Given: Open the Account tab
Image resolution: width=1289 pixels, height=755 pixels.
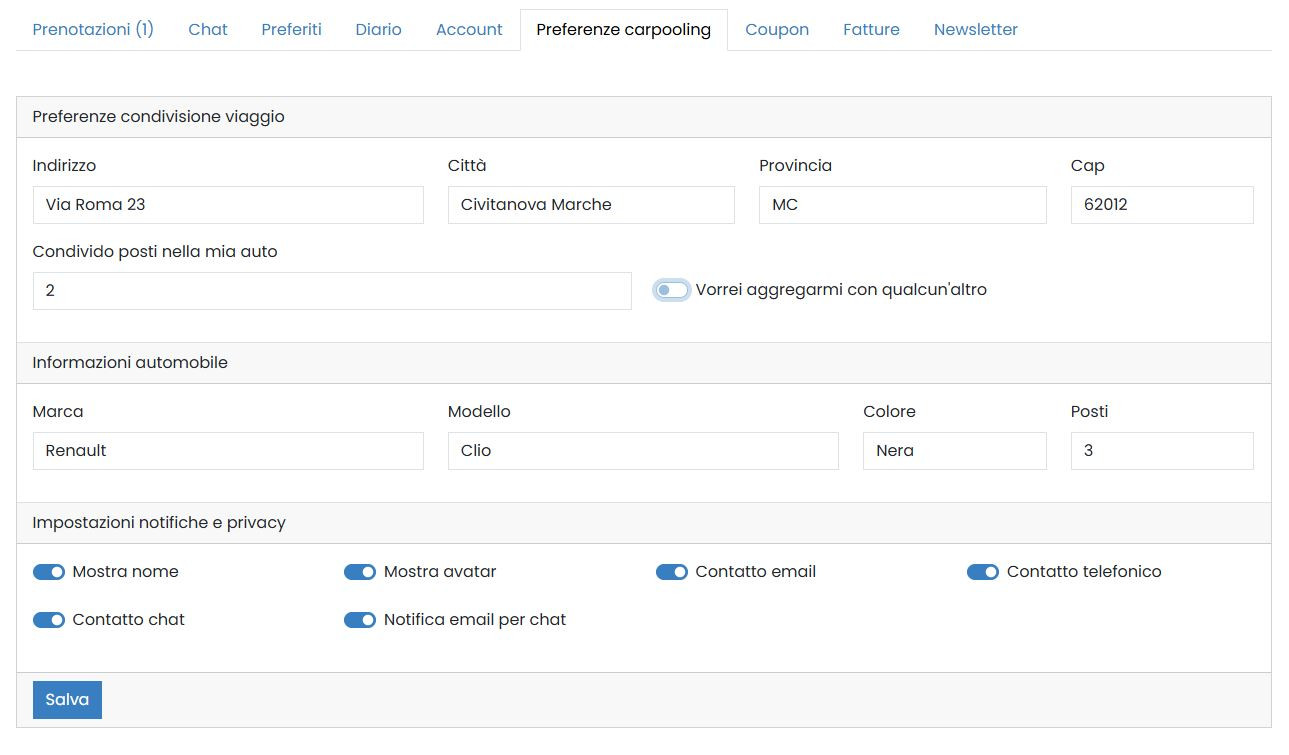Looking at the screenshot, I should point(469,29).
